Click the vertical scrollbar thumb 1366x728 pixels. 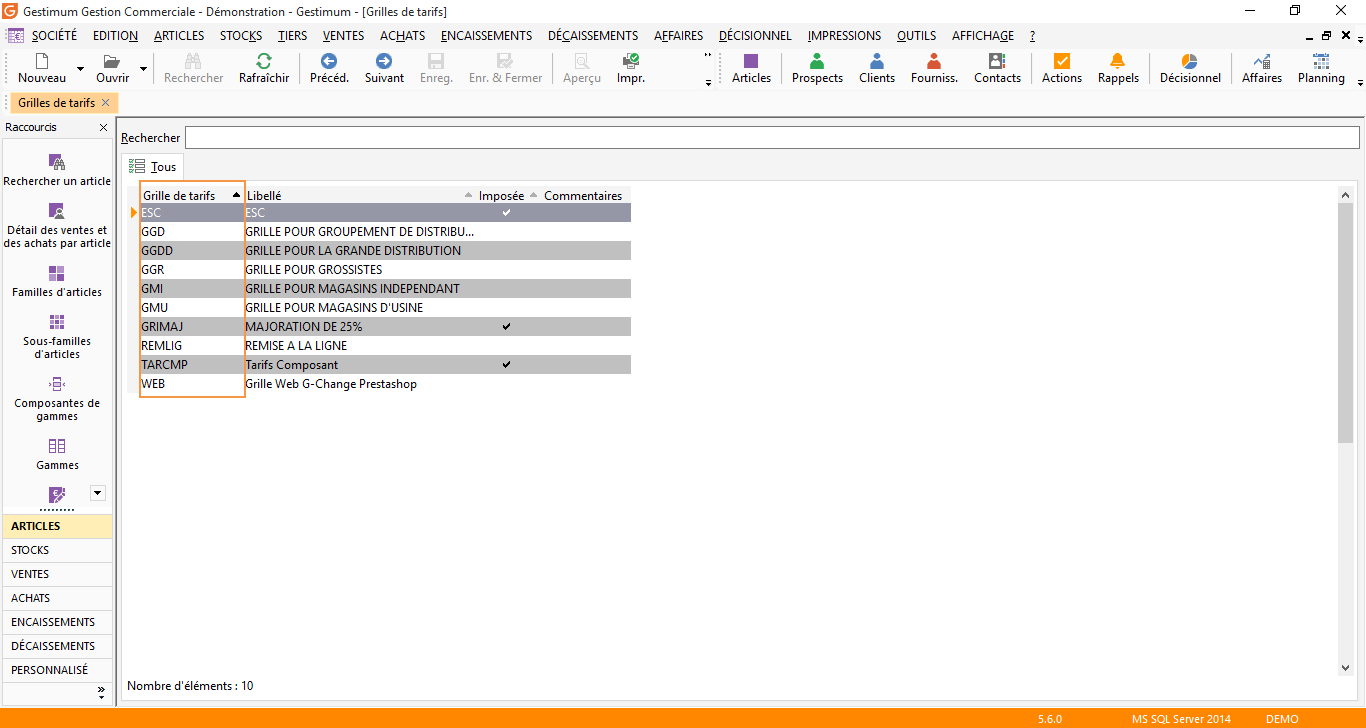pos(1345,322)
